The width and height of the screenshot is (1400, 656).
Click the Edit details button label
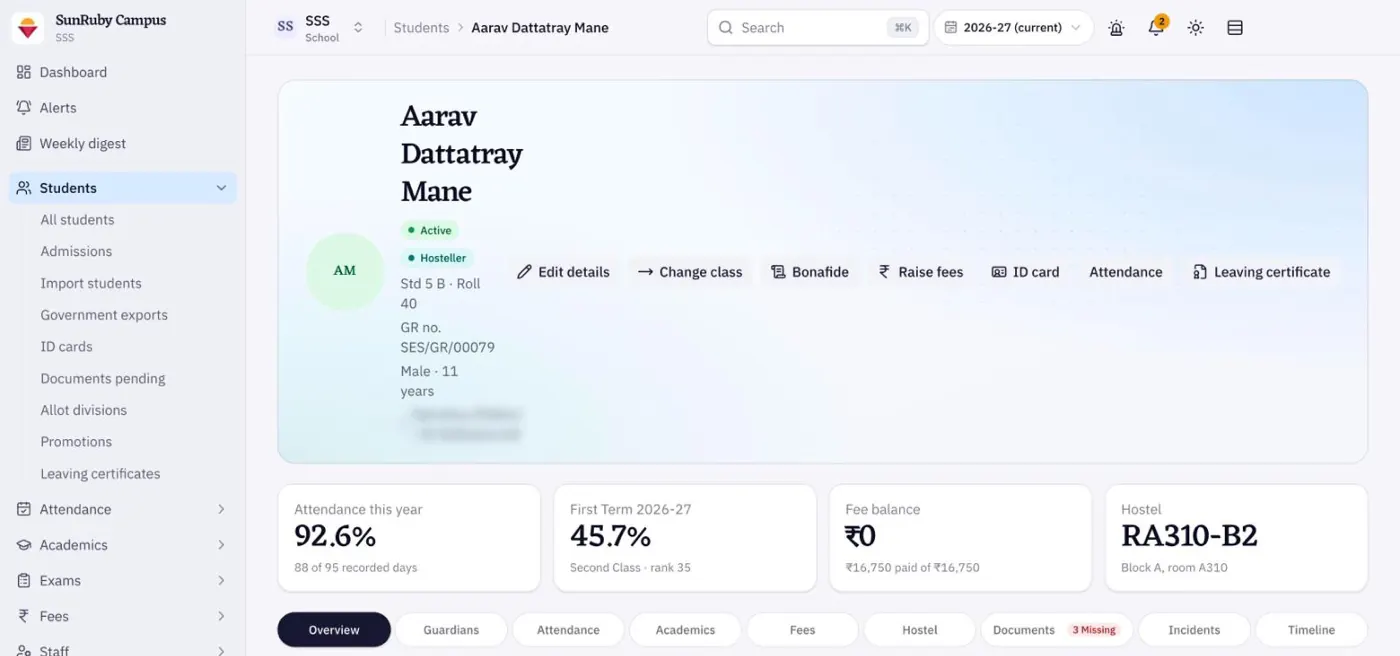[x=574, y=272]
